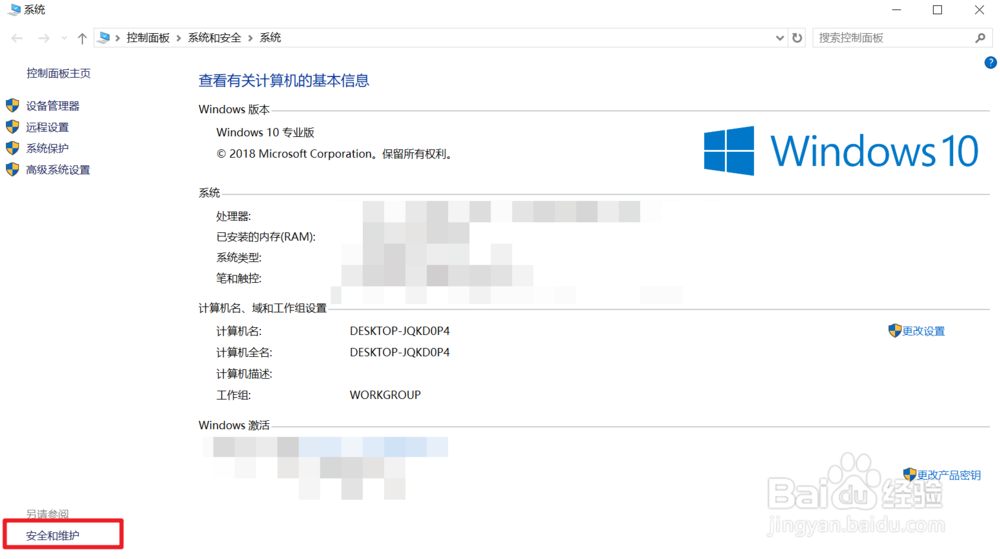Expand chevron before 控制面板 breadcrumb
Viewport: 1000px width, 559px height.
coord(118,38)
